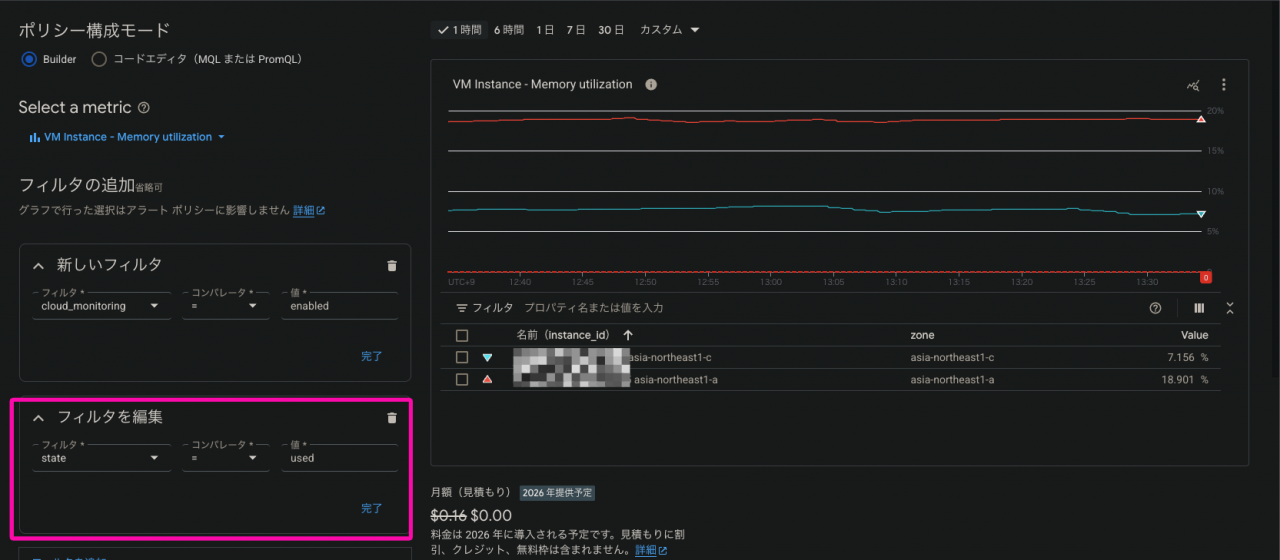Image resolution: width=1280 pixels, height=560 pixels.
Task: Tick the select-all checkbox in the legend header
Action: click(462, 335)
